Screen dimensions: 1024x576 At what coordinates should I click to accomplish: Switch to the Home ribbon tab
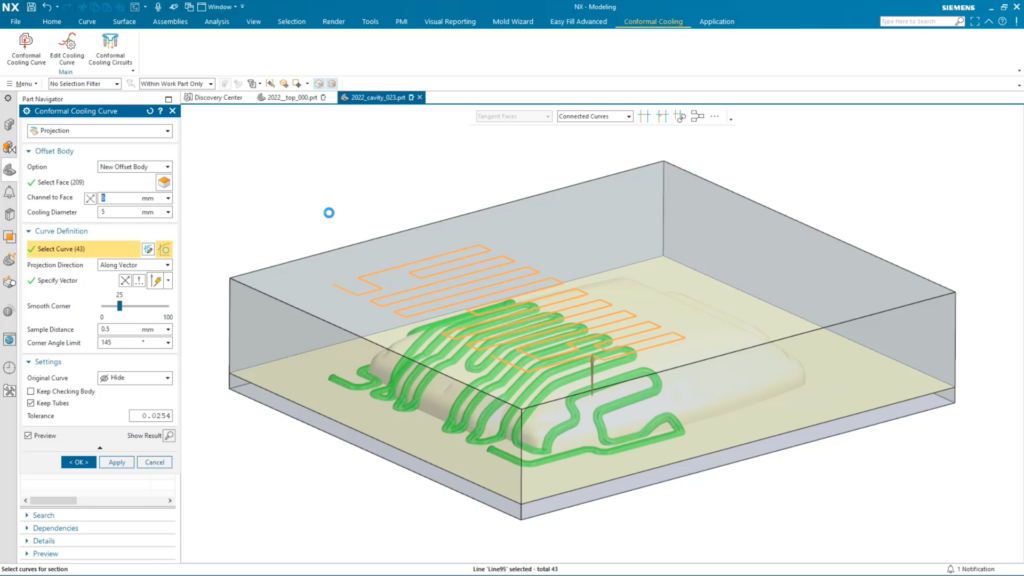point(52,22)
